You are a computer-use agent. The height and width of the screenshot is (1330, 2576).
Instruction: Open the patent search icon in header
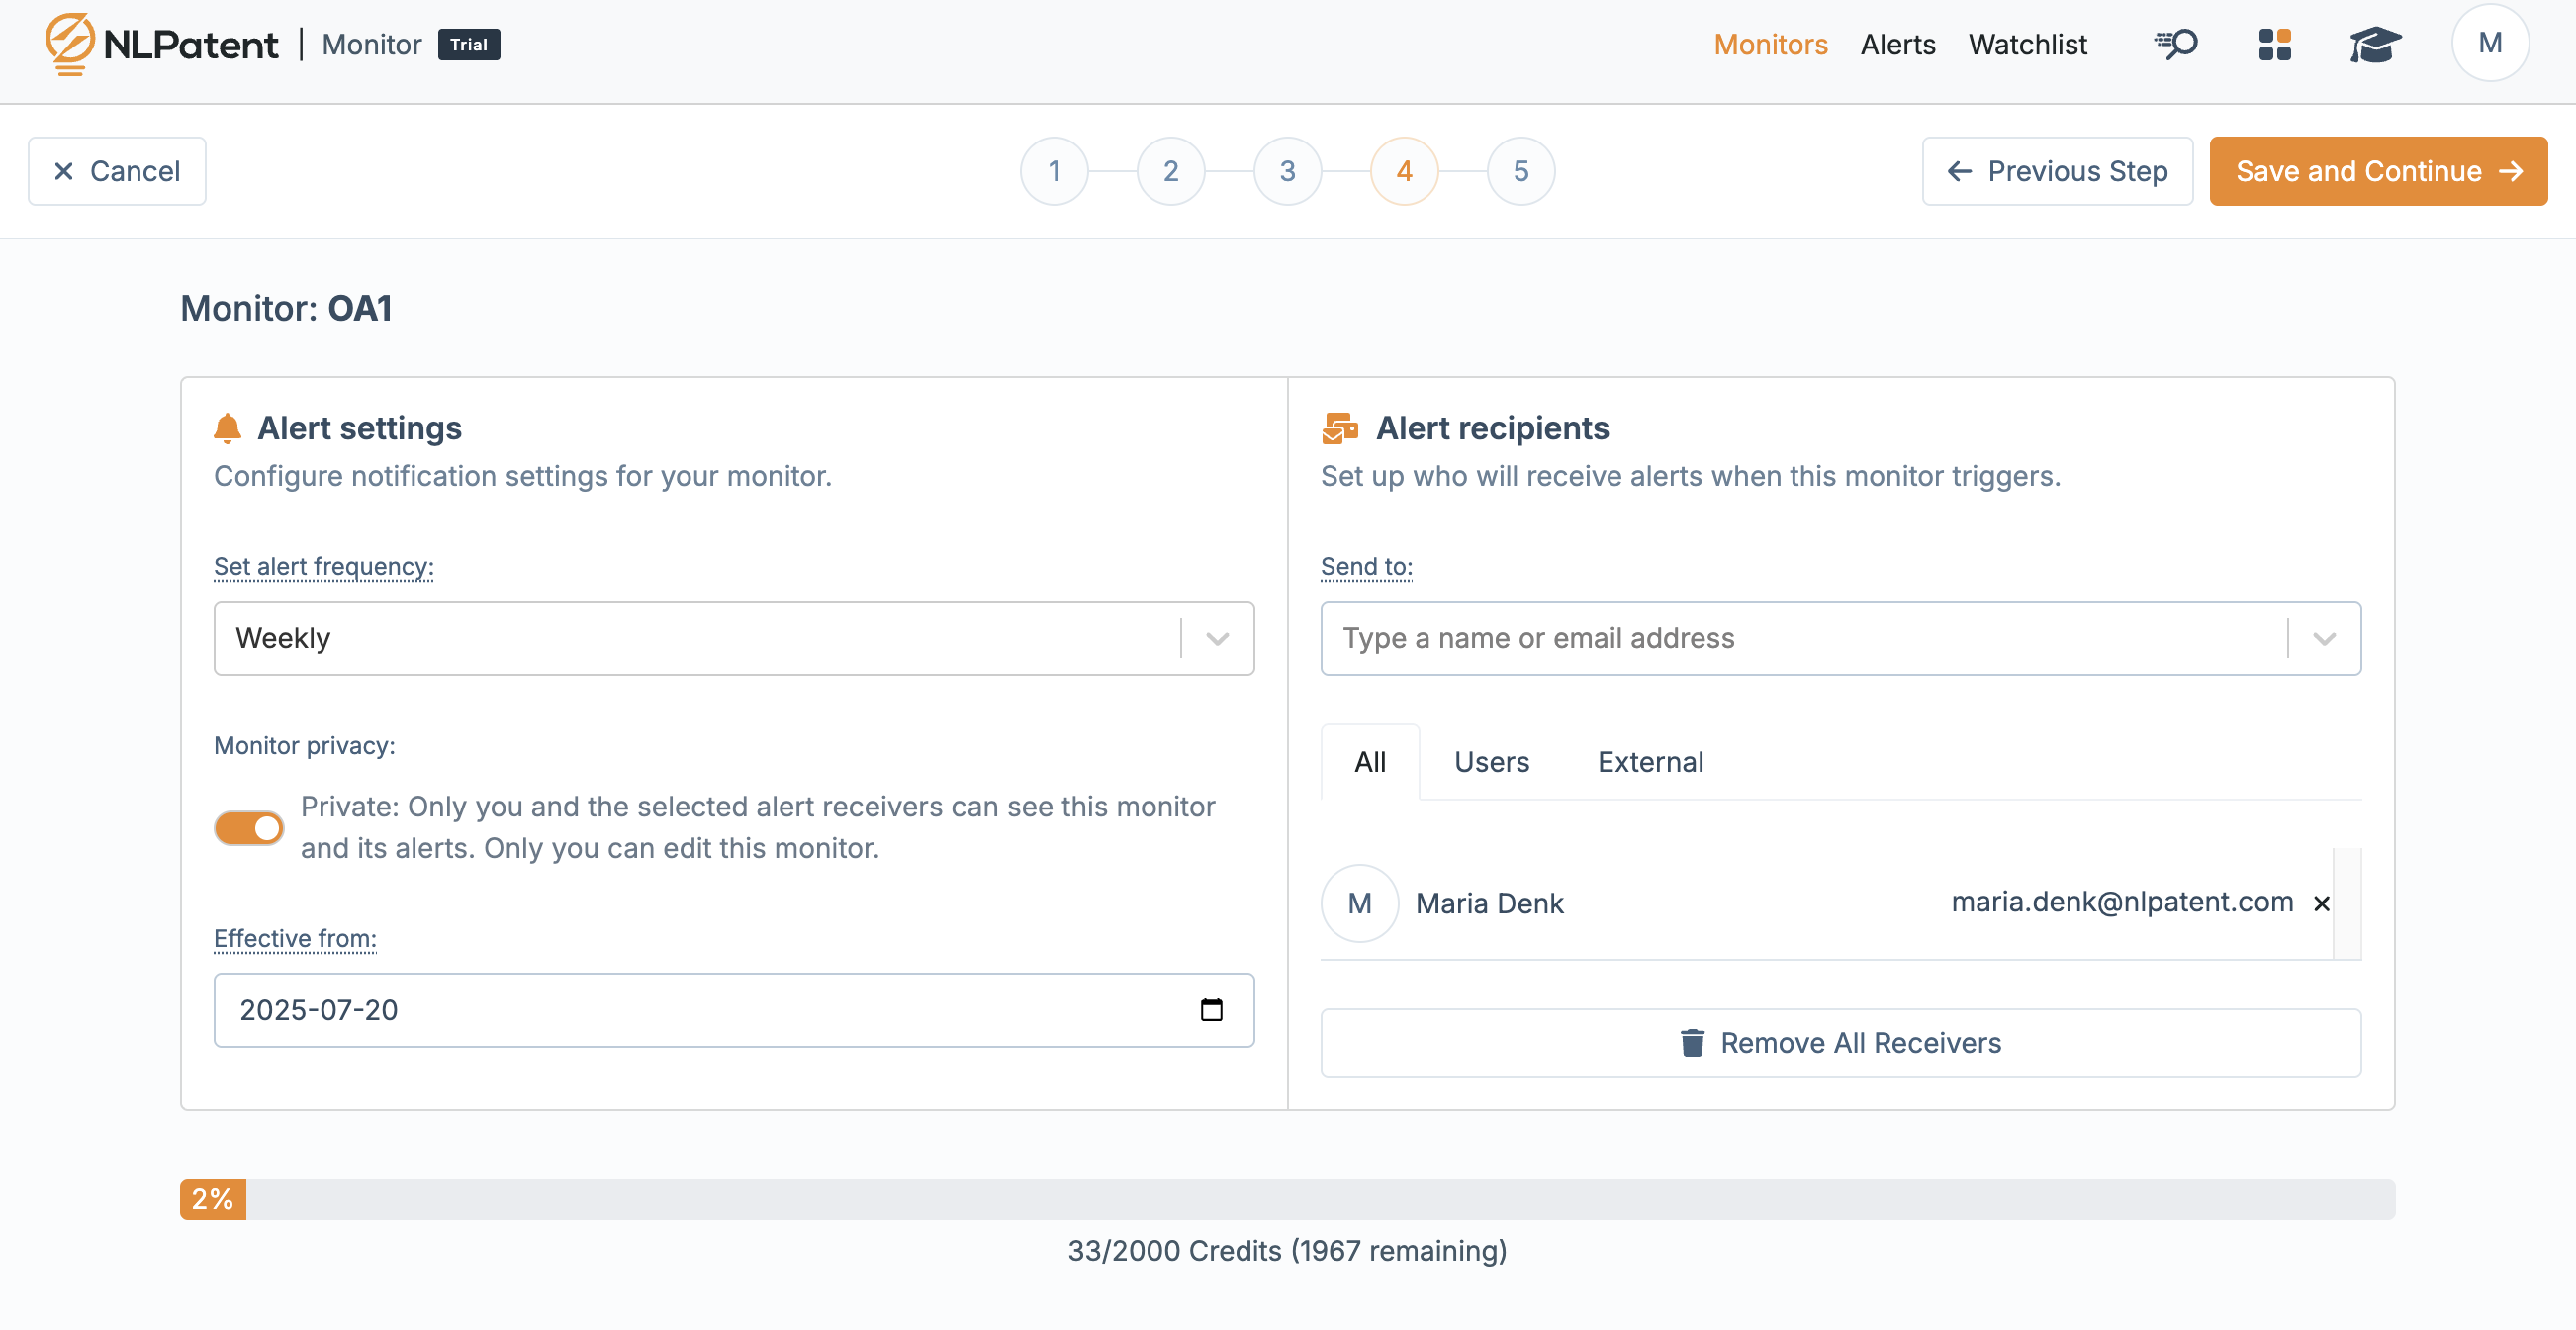2175,44
